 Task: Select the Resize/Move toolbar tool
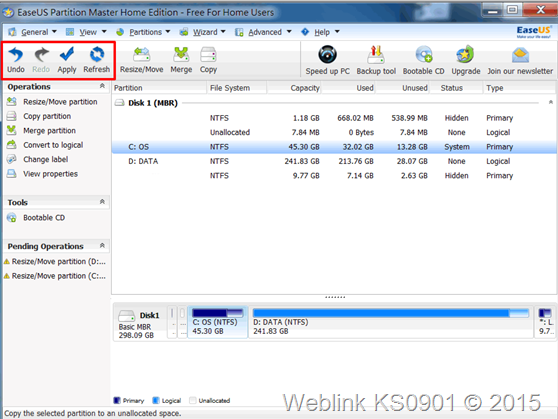tap(141, 60)
